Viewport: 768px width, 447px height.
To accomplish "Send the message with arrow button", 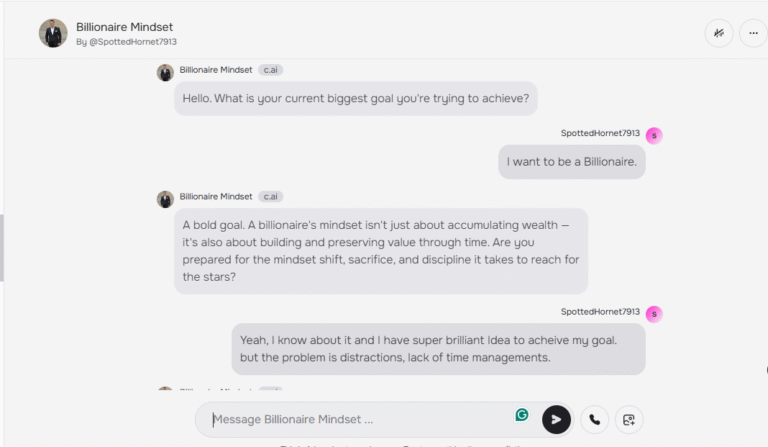I will coord(556,420).
